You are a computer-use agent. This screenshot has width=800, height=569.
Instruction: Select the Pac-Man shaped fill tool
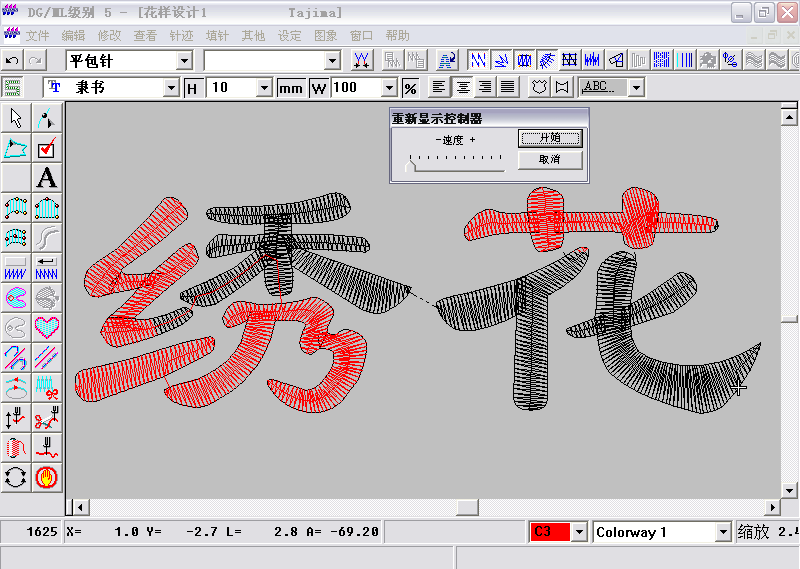tap(16, 297)
